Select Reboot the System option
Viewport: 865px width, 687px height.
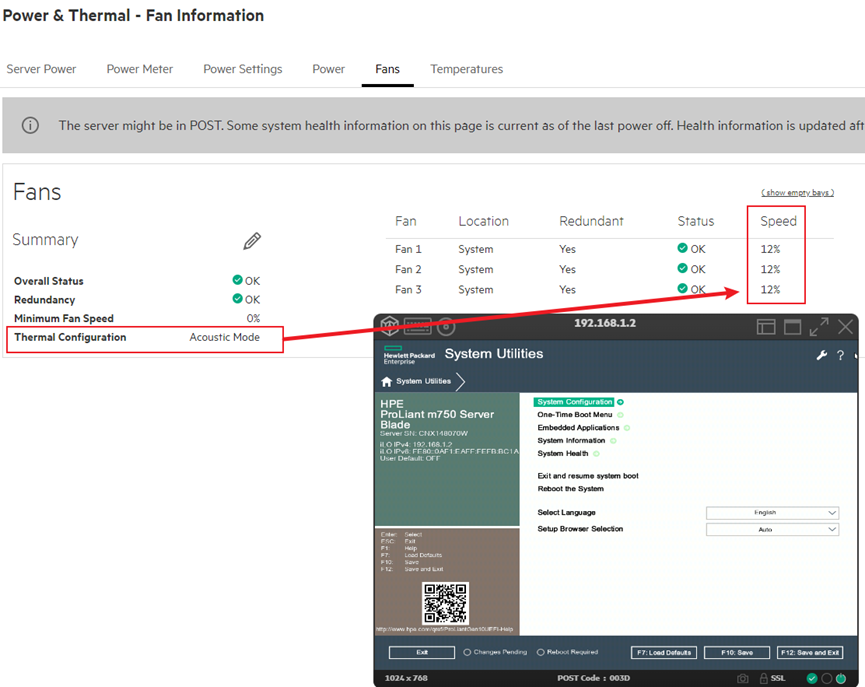coord(570,489)
